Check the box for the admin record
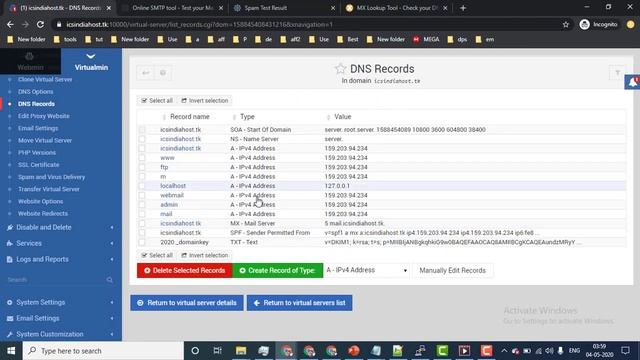This screenshot has height=360, width=640. tap(142, 204)
